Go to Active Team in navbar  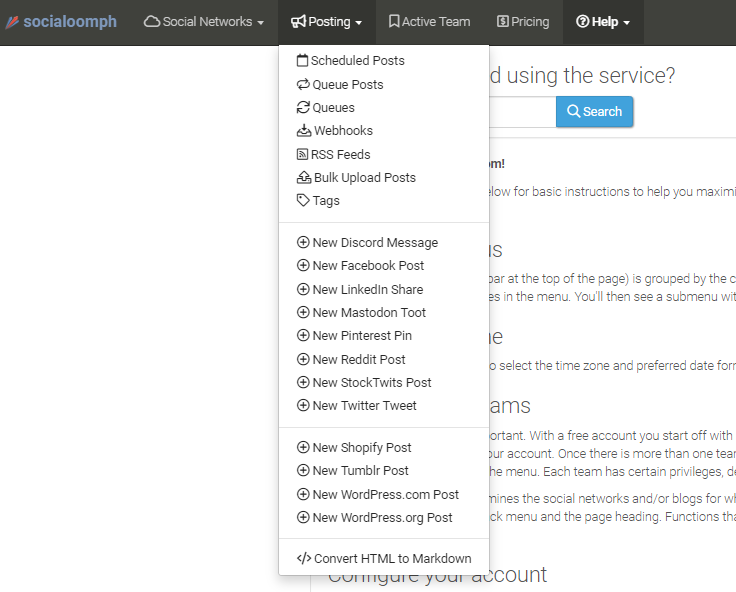click(429, 22)
